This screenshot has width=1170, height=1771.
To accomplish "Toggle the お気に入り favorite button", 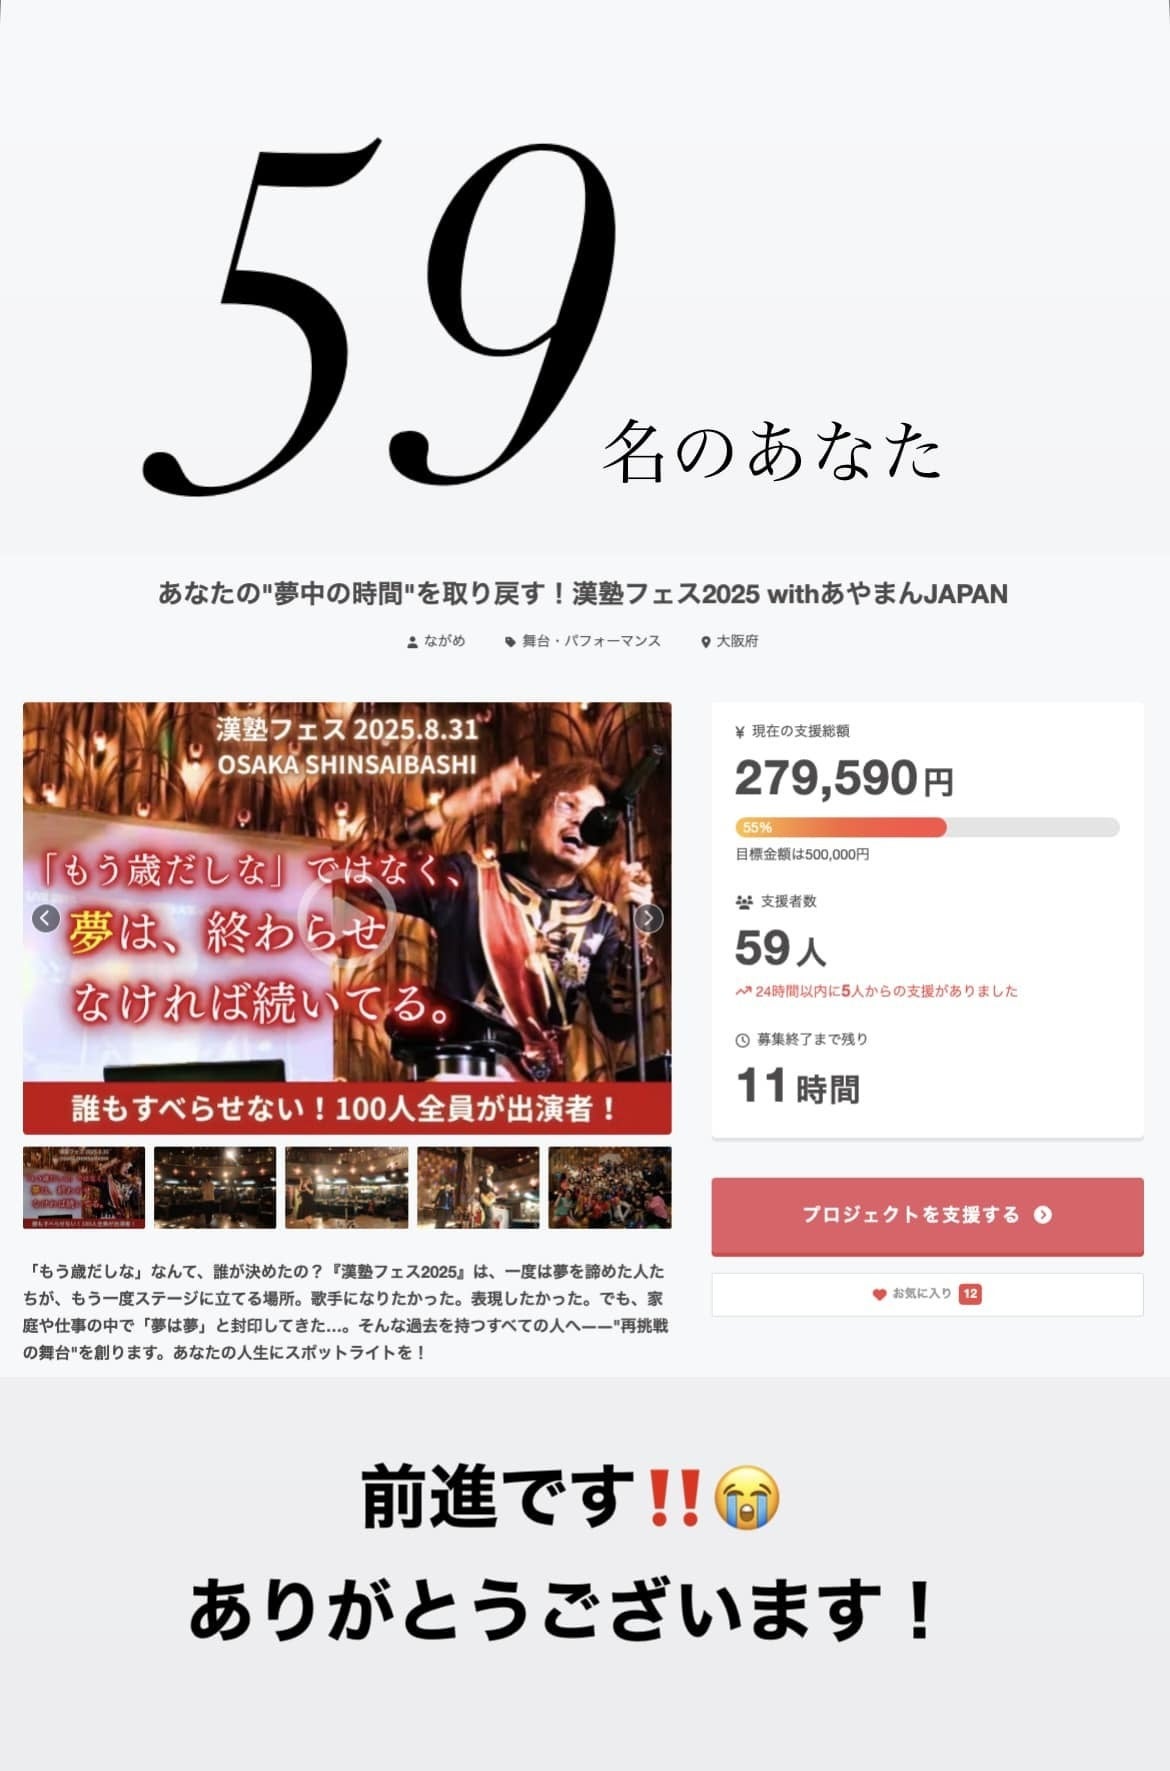I will [927, 1294].
